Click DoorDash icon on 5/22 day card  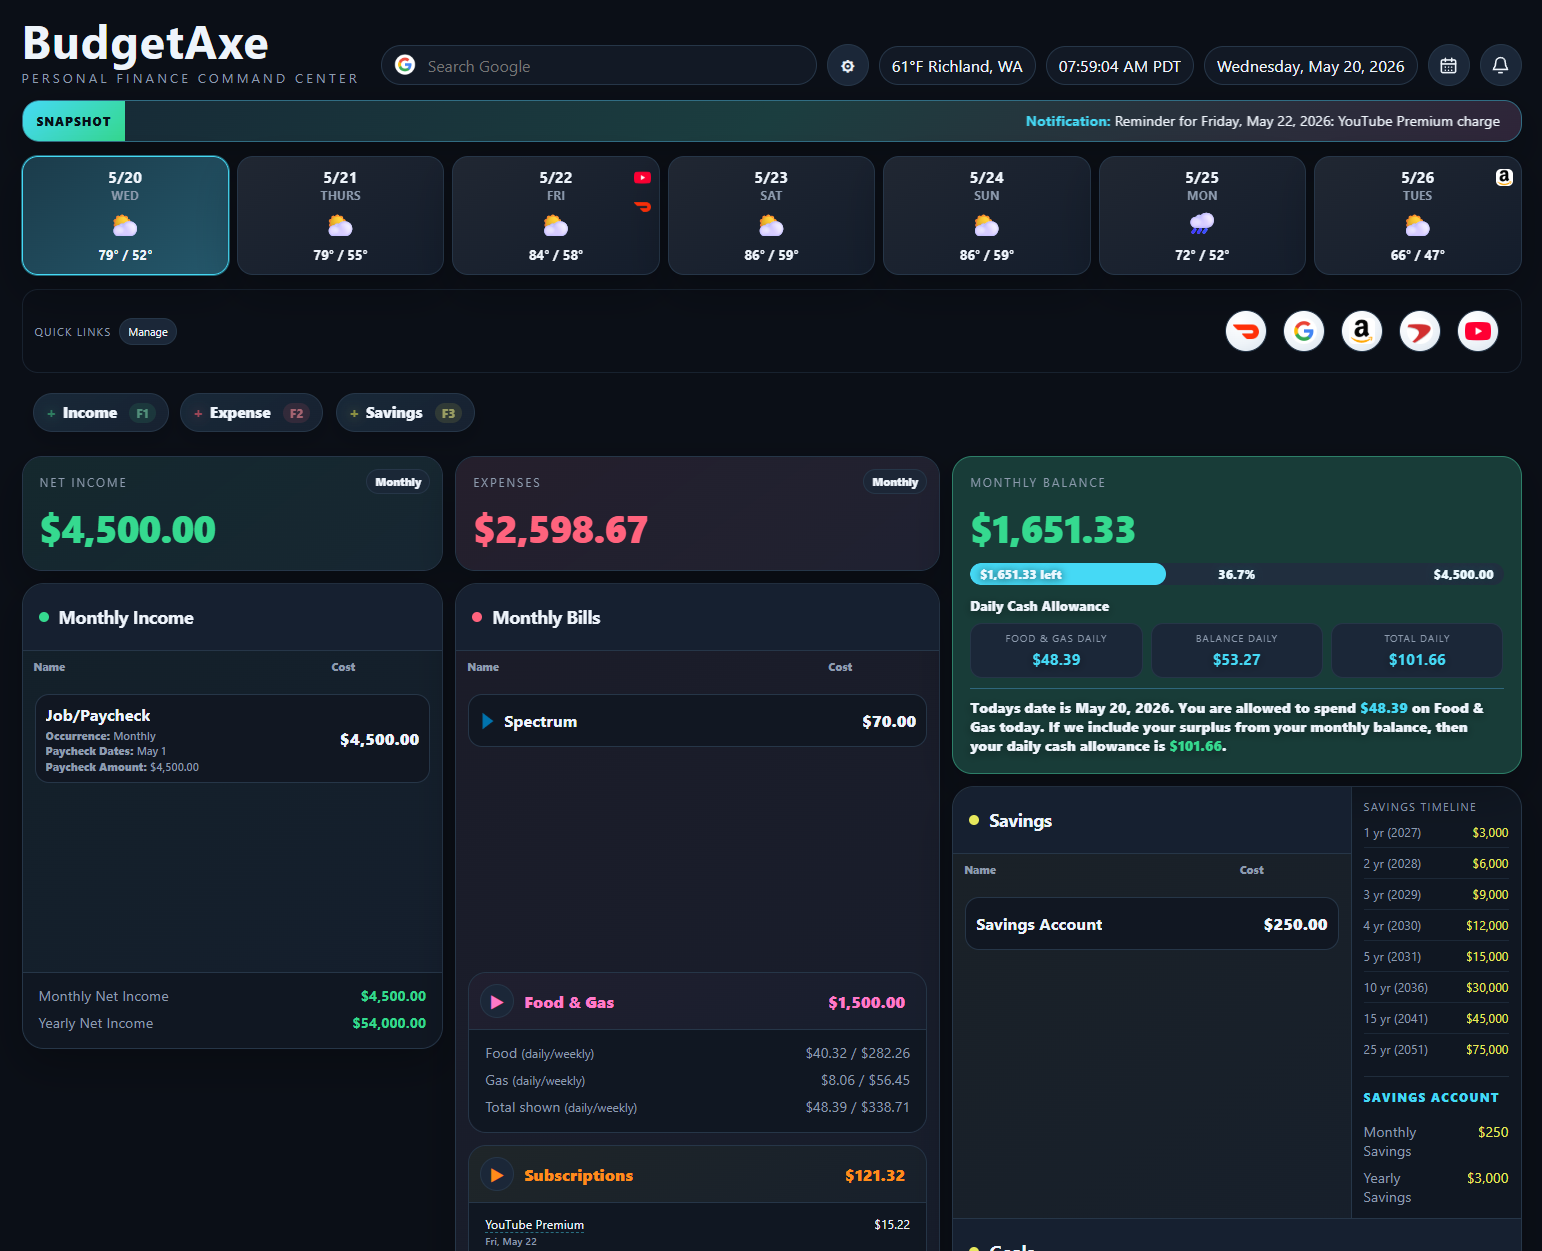pyautogui.click(x=642, y=206)
